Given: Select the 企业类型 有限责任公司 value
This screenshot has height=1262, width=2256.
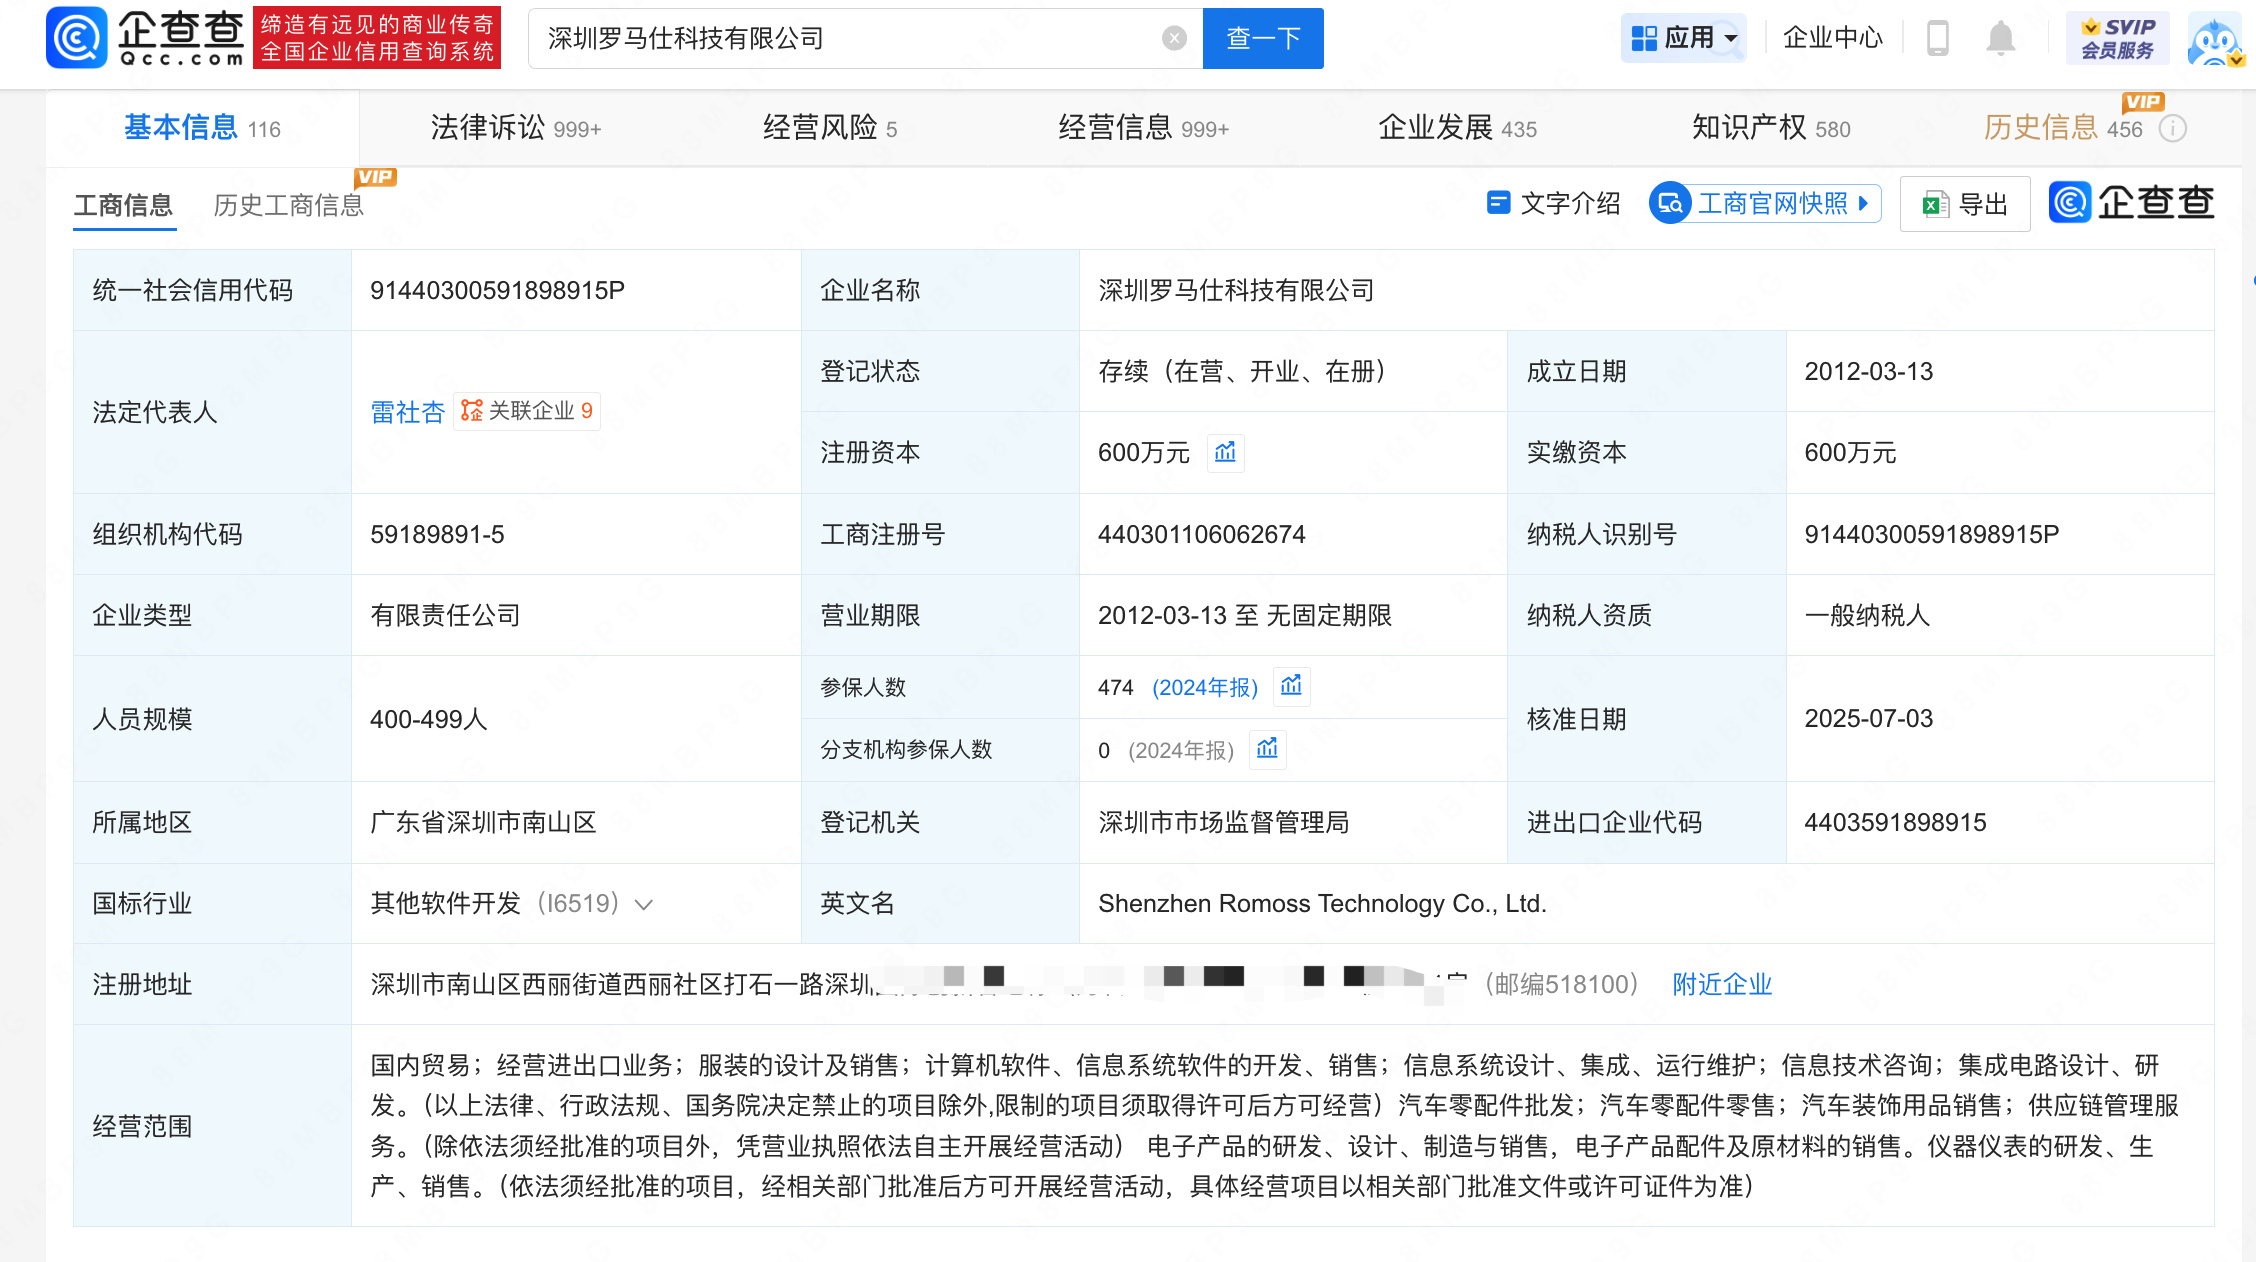Looking at the screenshot, I should pos(445,615).
